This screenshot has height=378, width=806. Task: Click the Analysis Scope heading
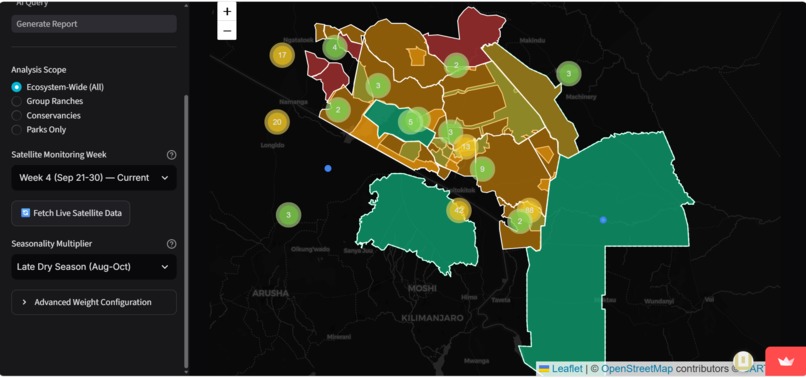point(39,70)
